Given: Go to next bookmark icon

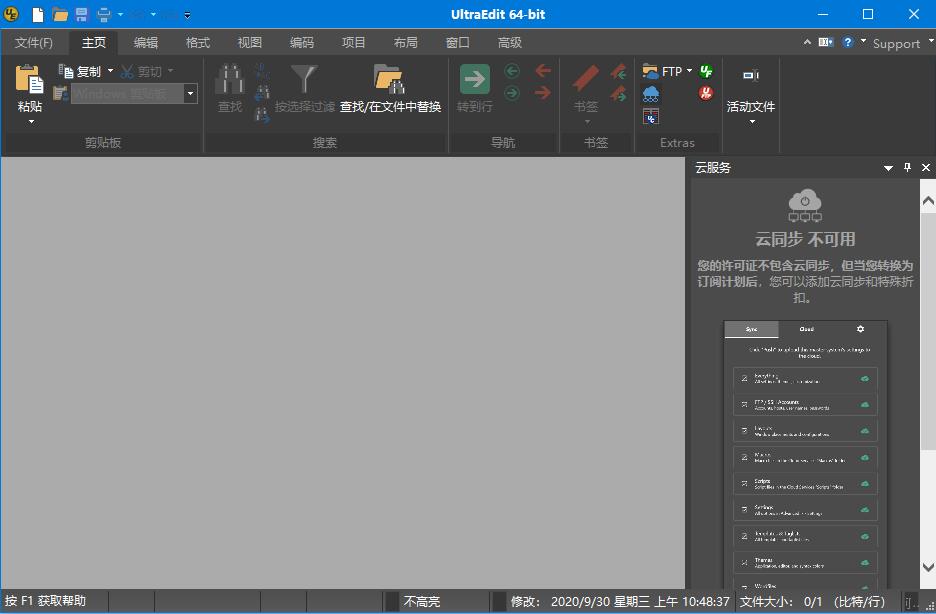Looking at the screenshot, I should coord(618,93).
